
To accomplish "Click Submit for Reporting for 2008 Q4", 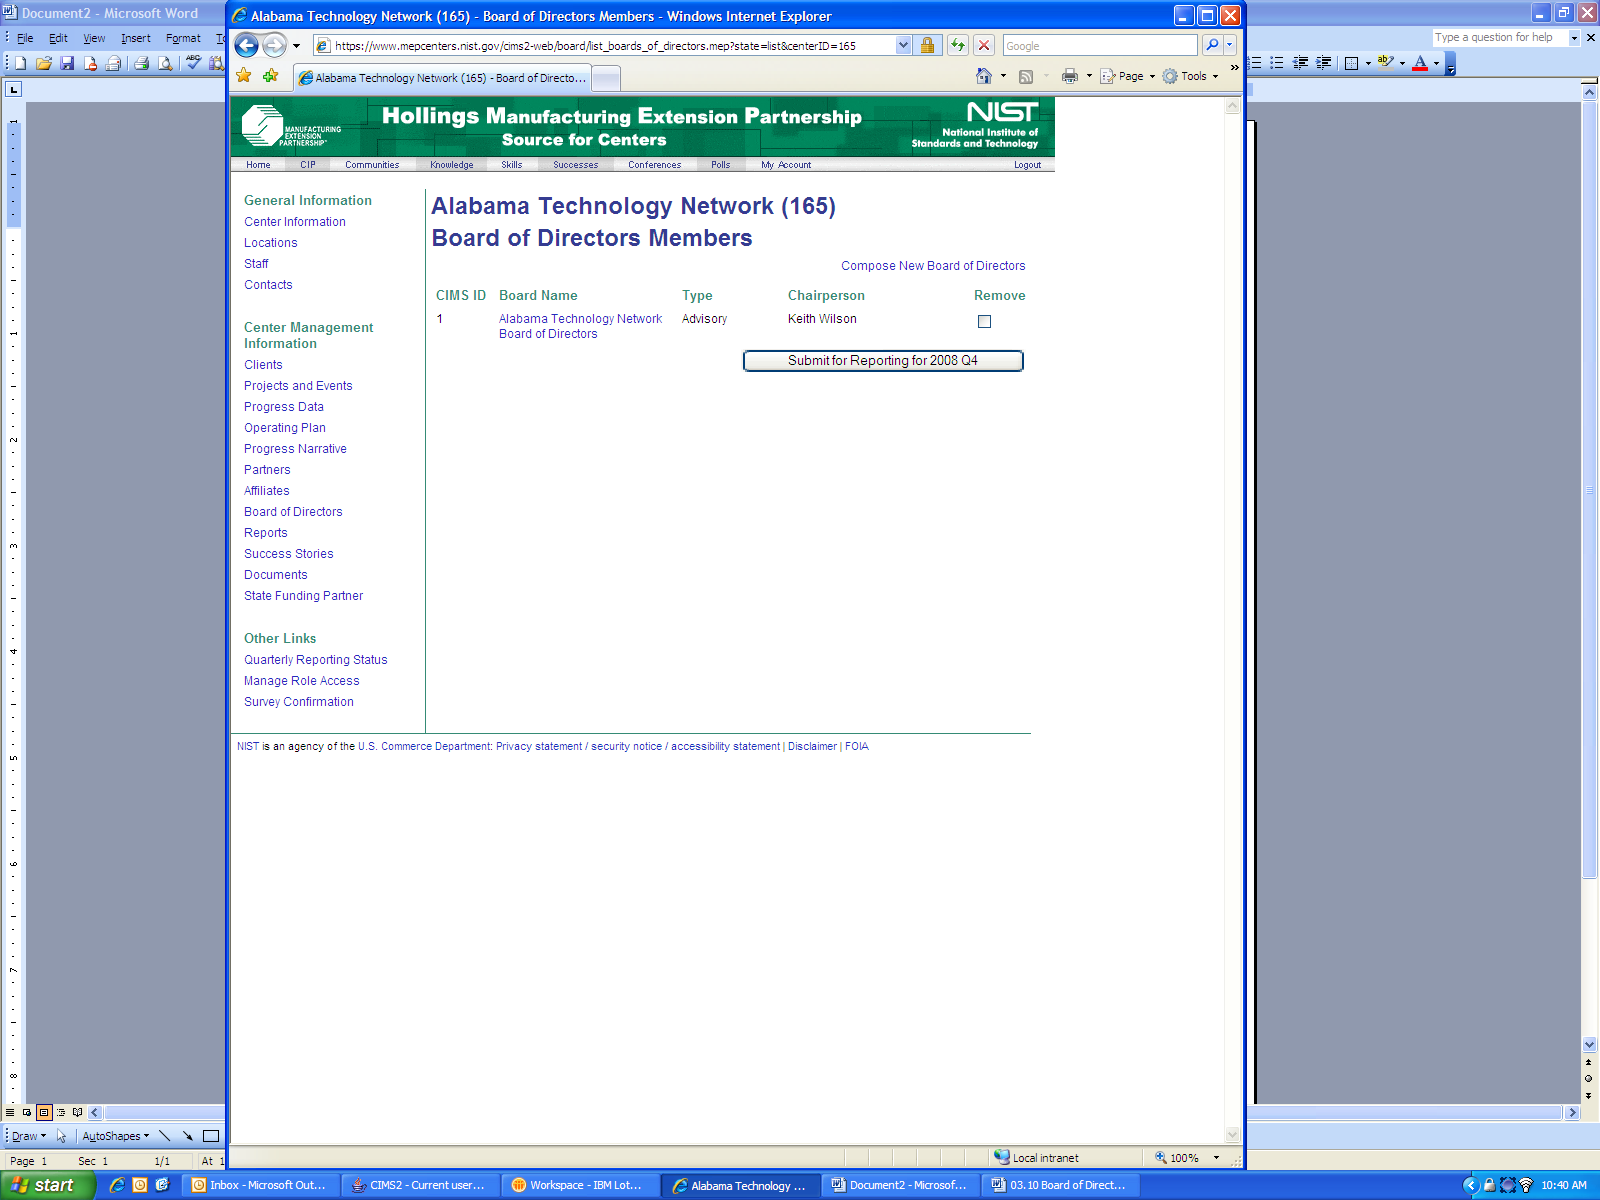I will [883, 361].
